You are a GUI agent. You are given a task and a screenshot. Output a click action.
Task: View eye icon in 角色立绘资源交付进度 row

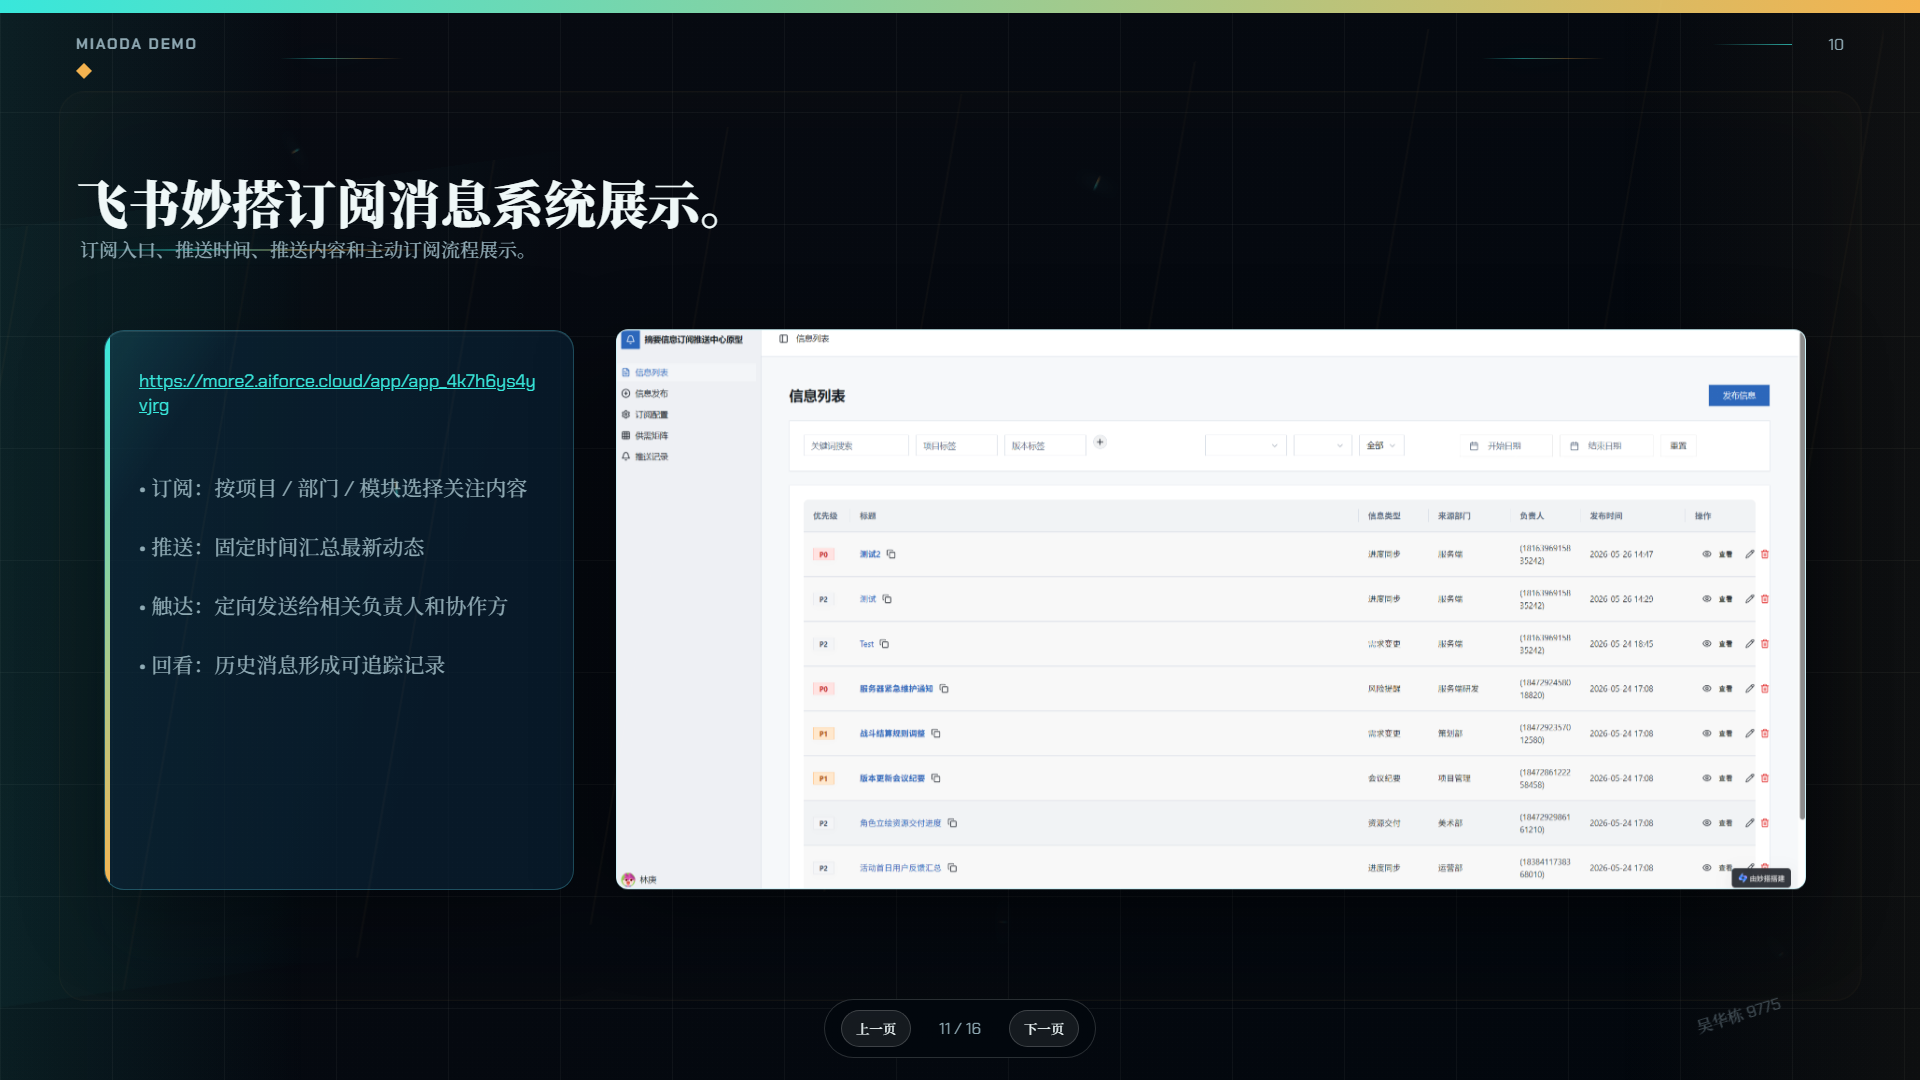tap(1707, 823)
